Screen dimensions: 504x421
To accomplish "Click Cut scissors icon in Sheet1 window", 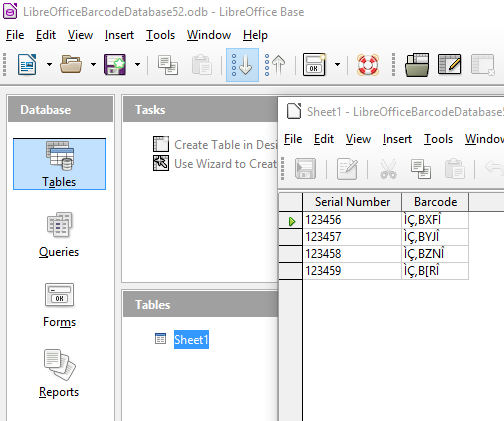I will coord(388,169).
